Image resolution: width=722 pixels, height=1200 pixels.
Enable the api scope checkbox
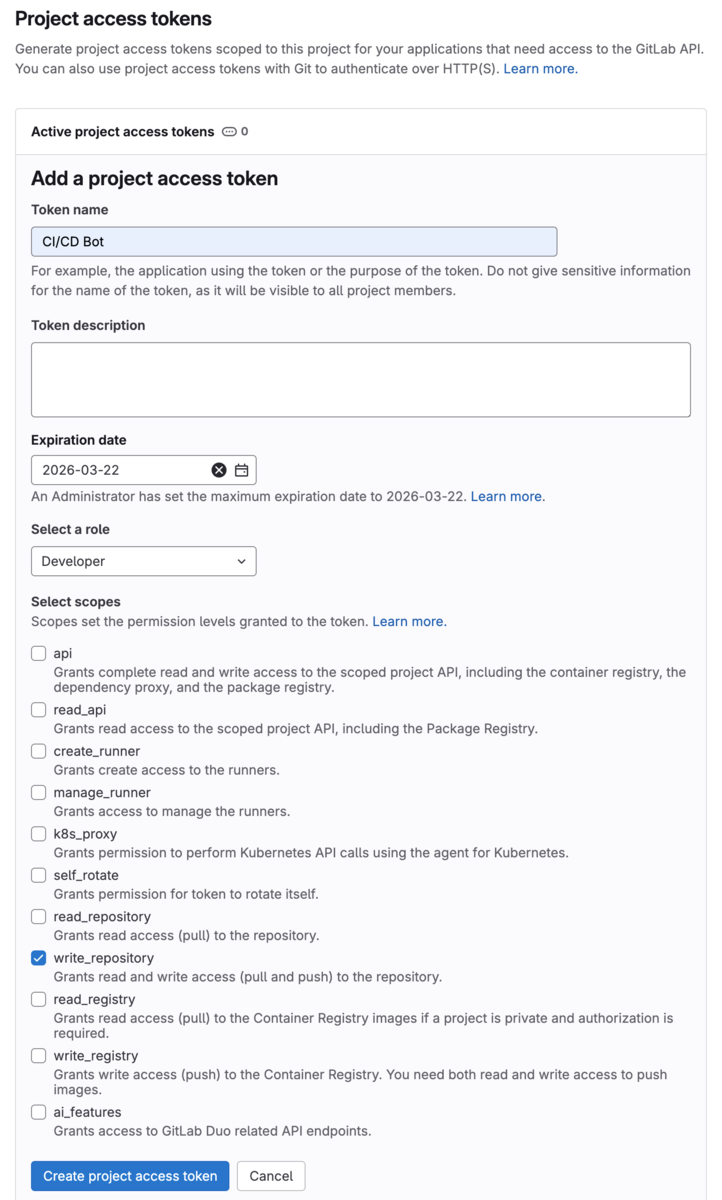39,653
